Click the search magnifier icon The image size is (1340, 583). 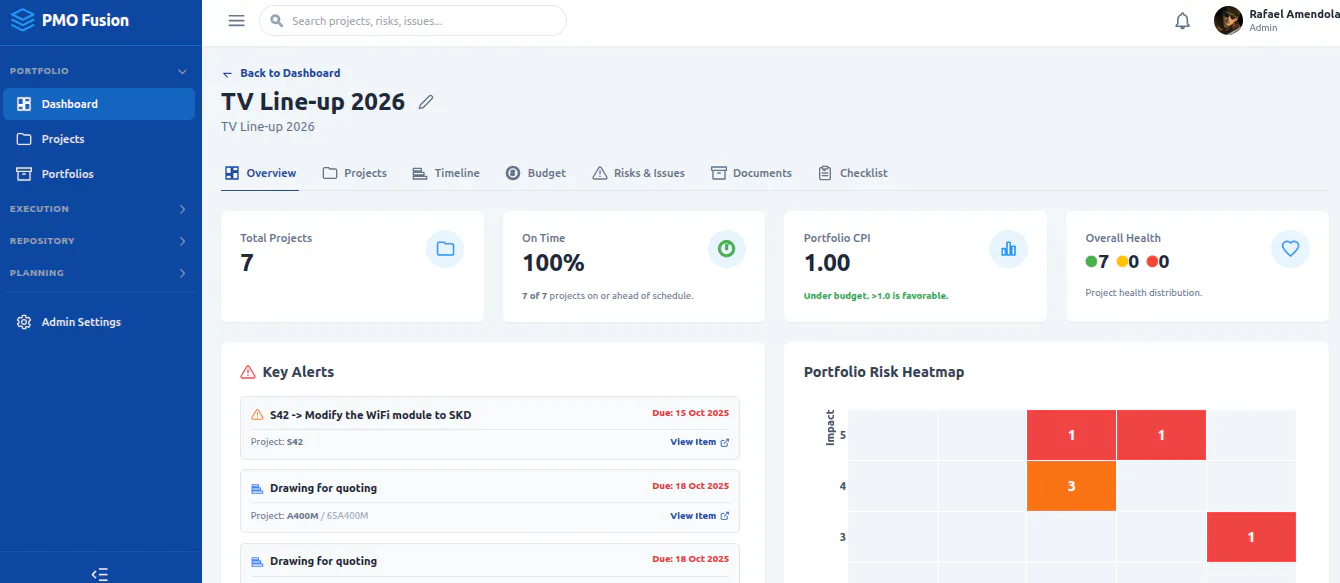(276, 21)
